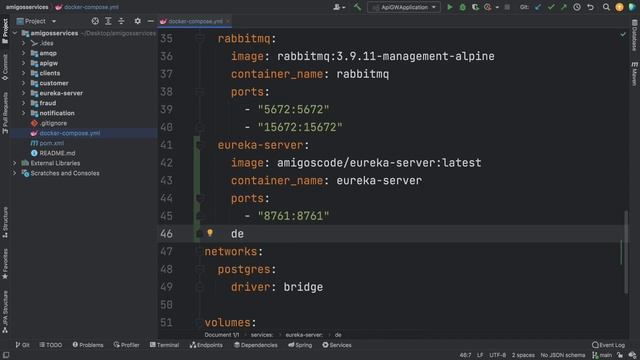Open the code-with-me user icon dropdown
The height and width of the screenshot is (360, 640).
coord(339,7)
